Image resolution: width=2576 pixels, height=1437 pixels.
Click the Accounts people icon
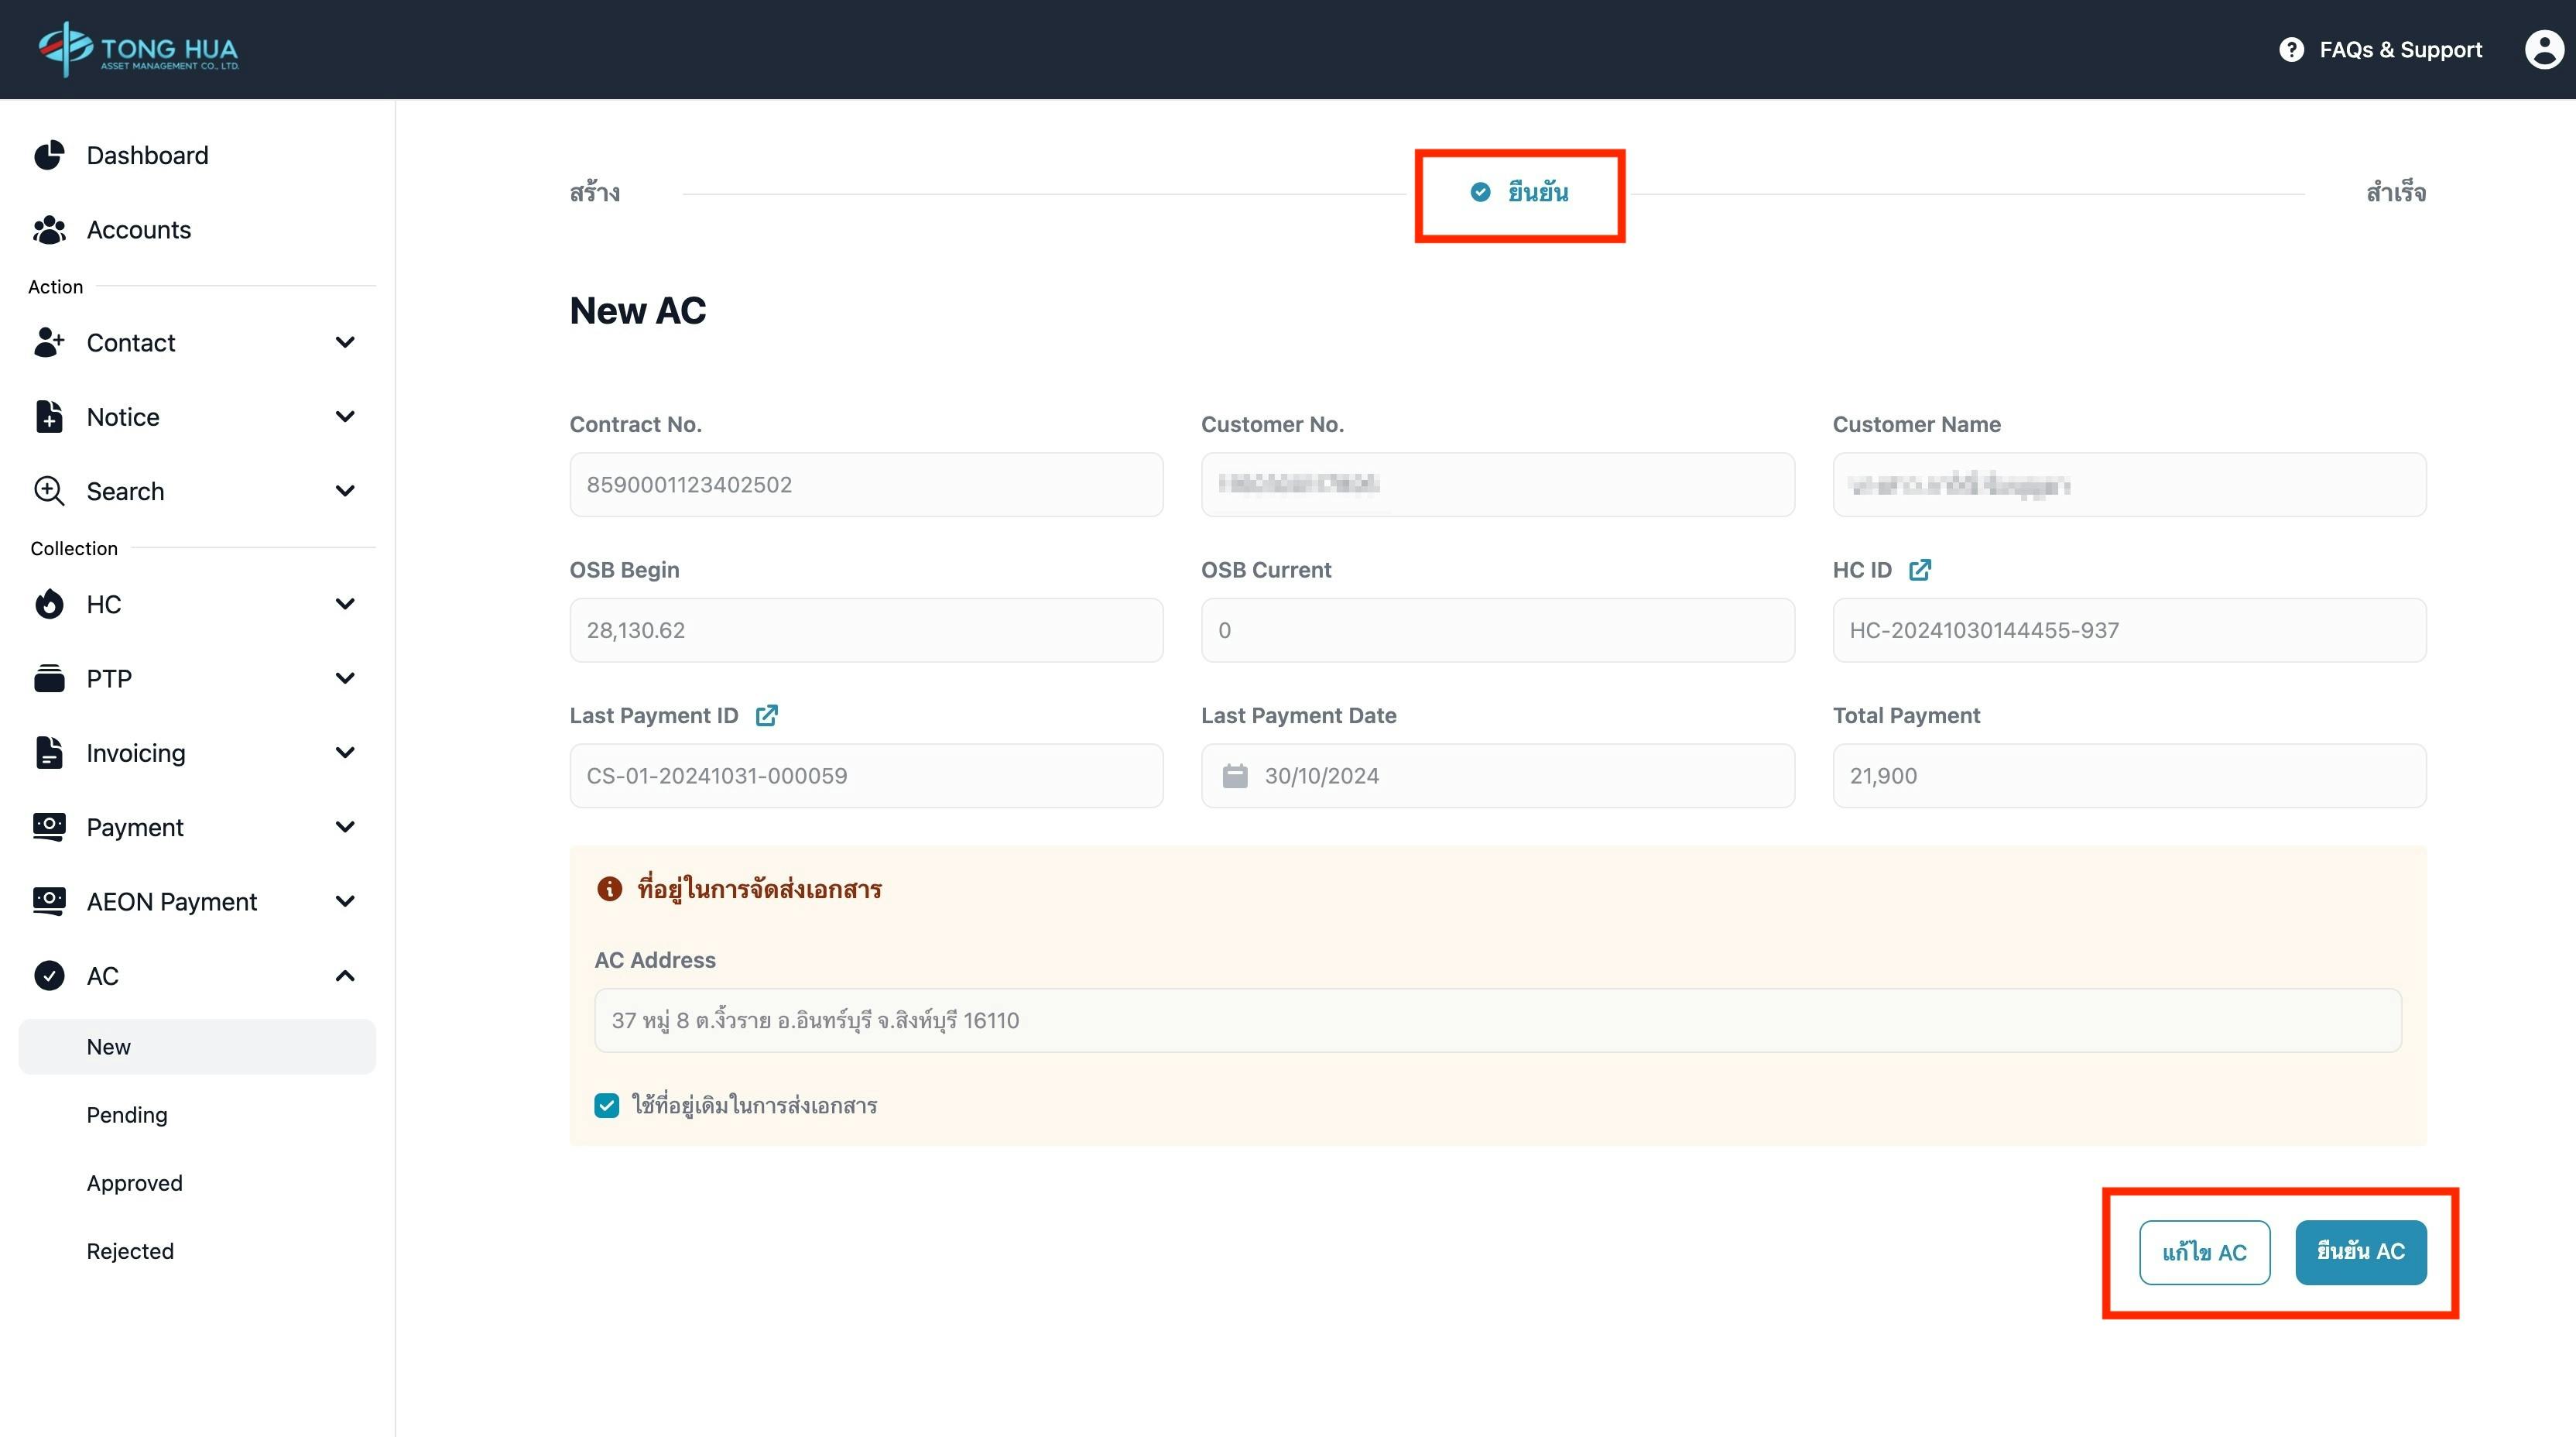point(49,230)
